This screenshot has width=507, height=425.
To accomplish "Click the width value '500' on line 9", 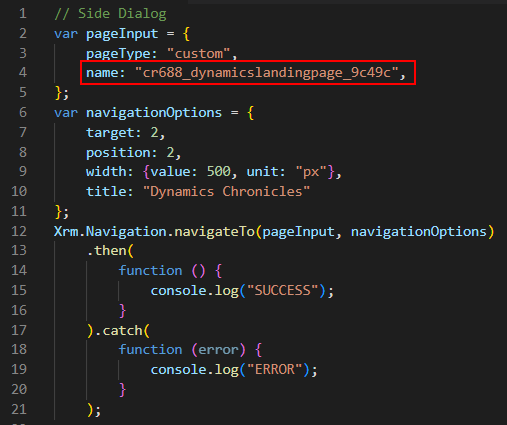I will (x=219, y=172).
